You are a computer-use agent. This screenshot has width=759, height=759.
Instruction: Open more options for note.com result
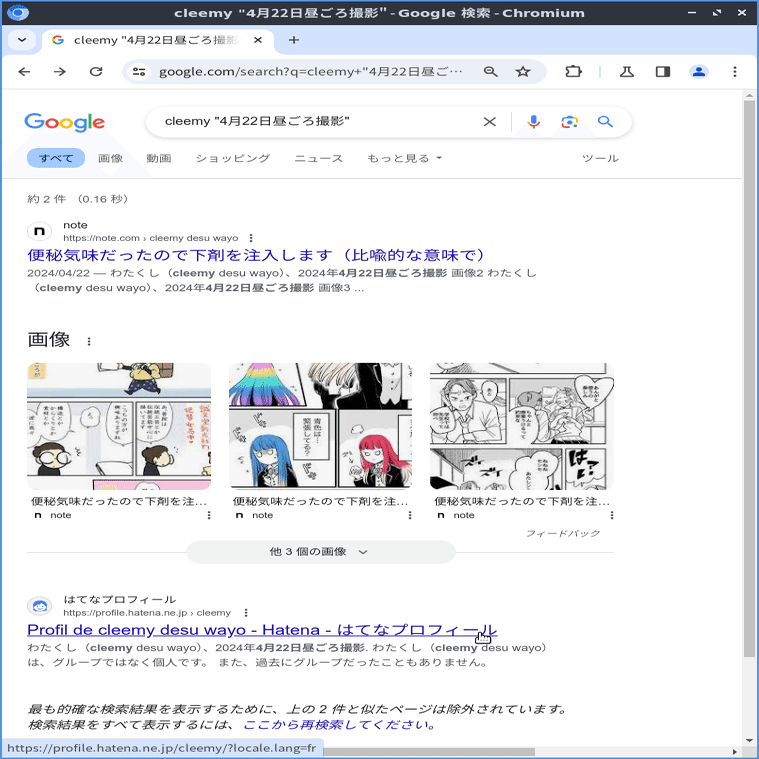pyautogui.click(x=251, y=238)
